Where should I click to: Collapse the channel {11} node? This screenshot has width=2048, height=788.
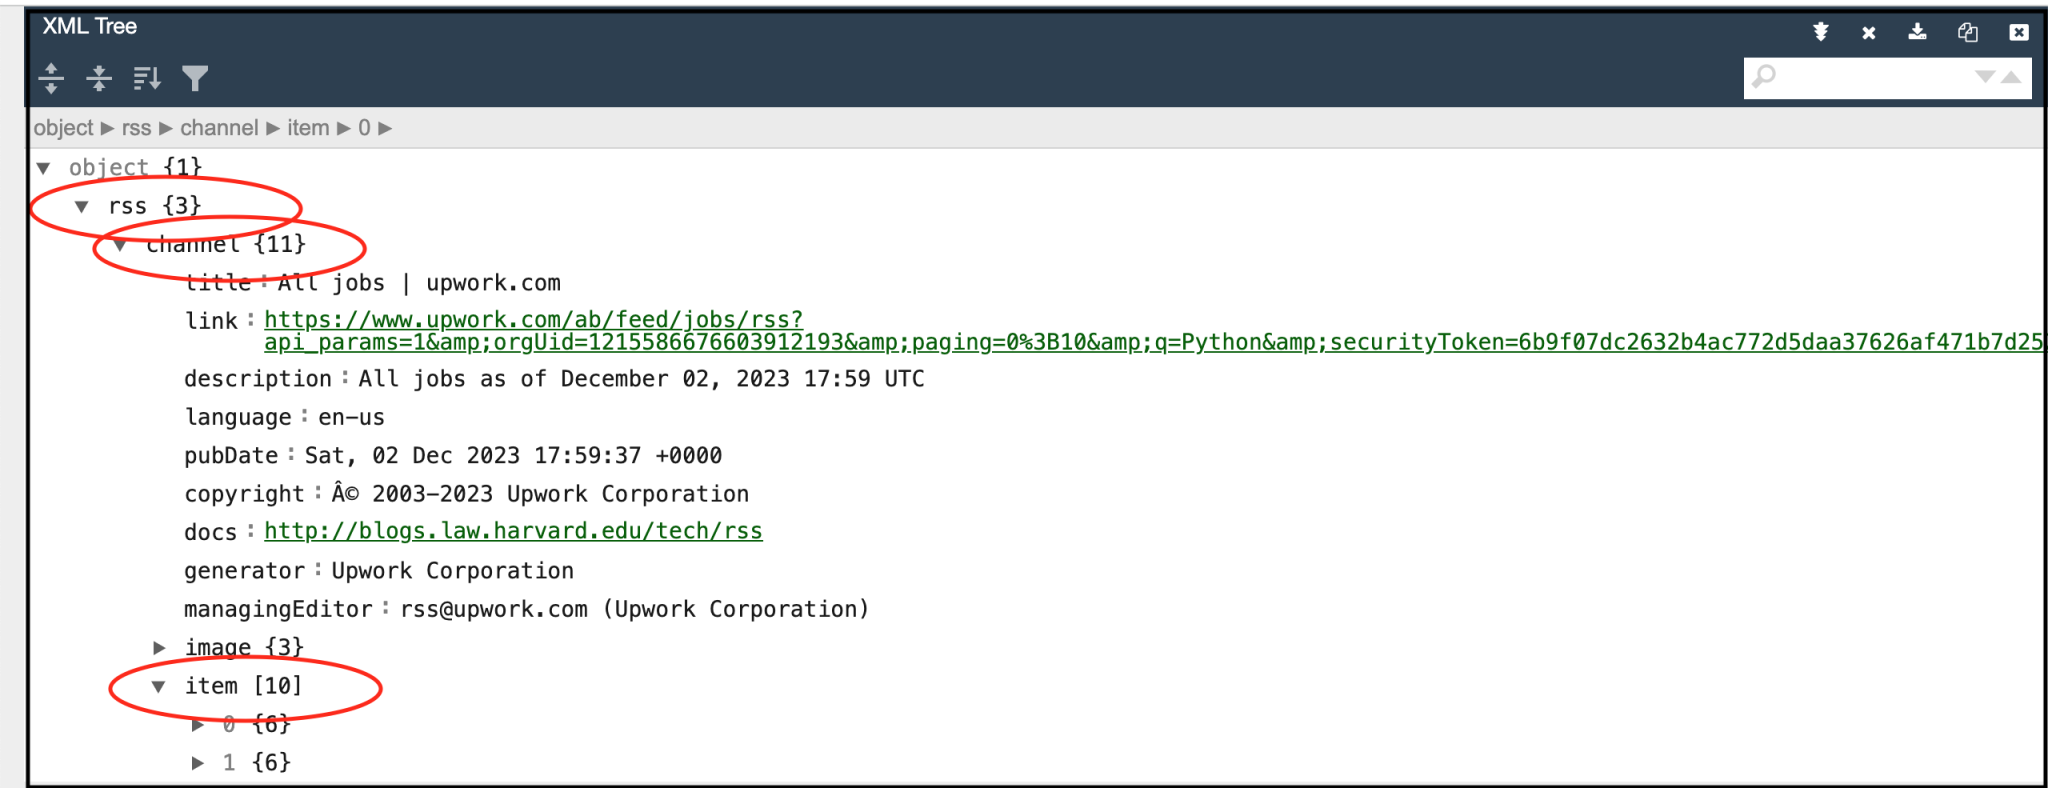[120, 245]
